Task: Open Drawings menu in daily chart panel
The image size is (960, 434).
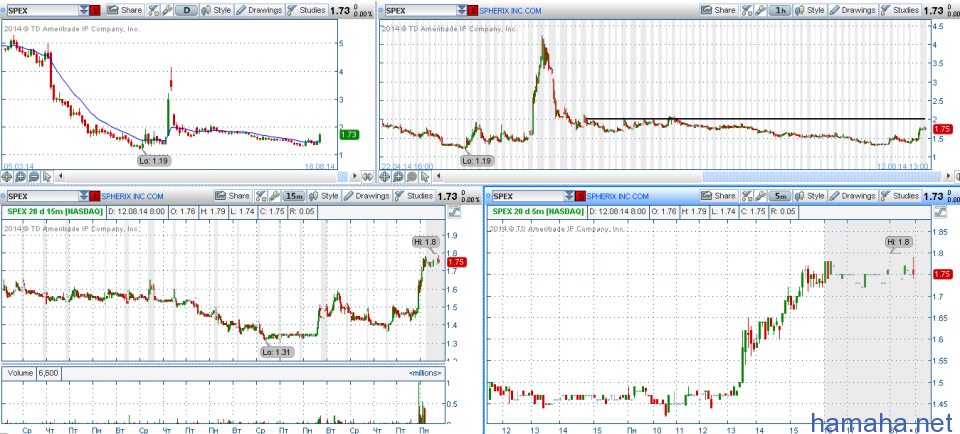Action: (259, 10)
